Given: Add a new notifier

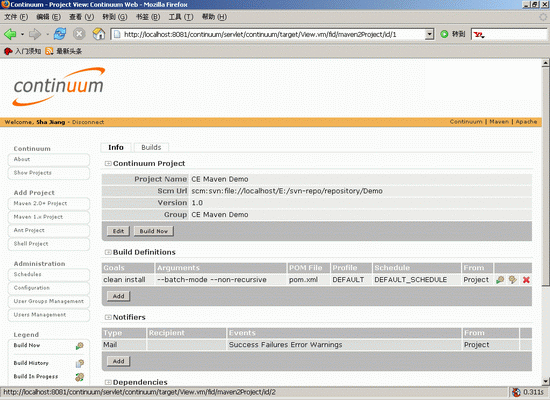Looking at the screenshot, I should 118,361.
